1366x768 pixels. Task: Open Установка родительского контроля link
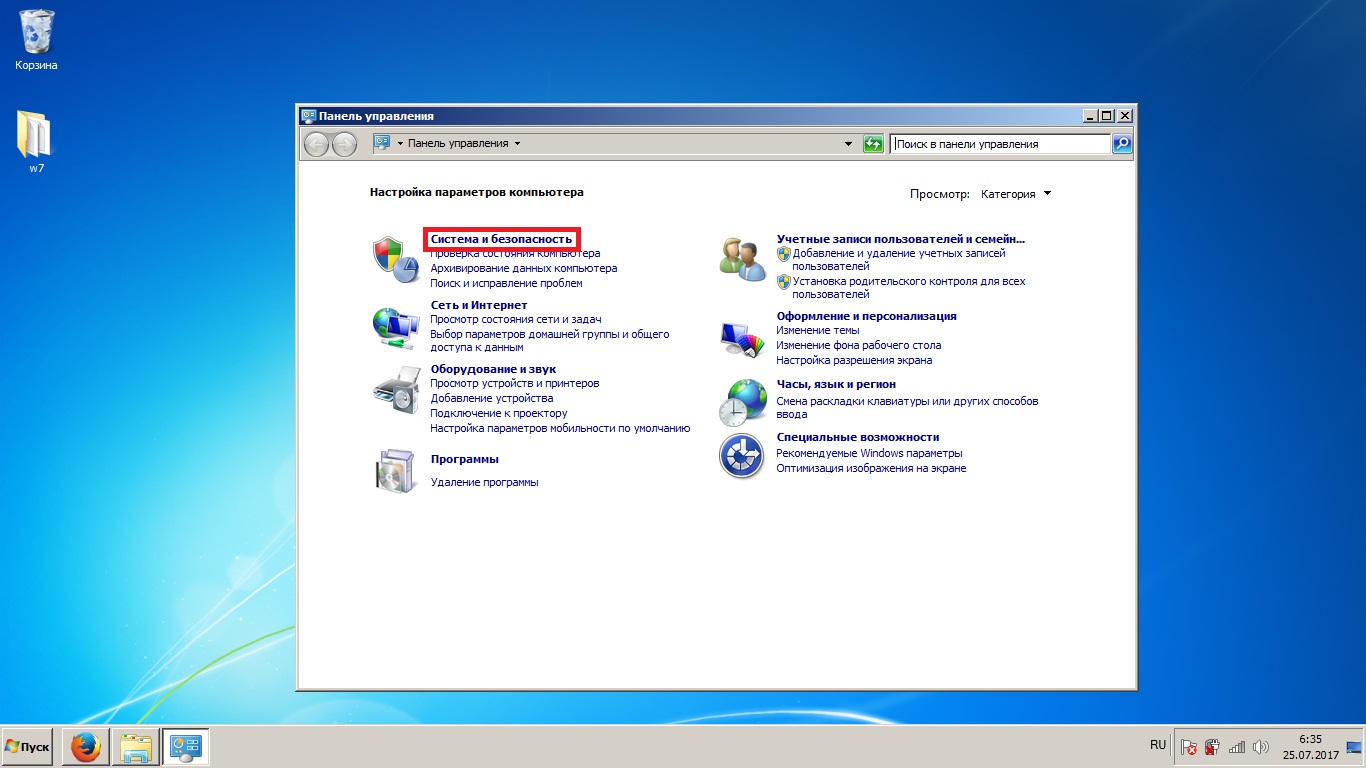click(x=909, y=289)
